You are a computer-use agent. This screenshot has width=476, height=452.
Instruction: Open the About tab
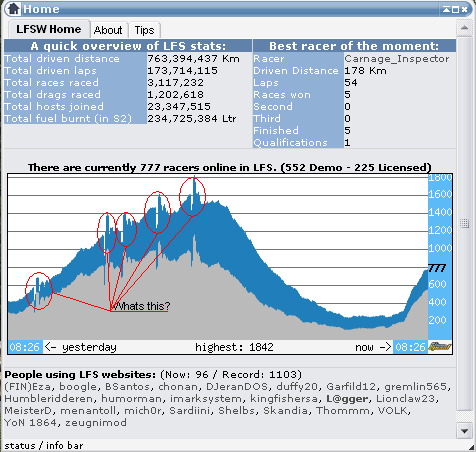click(108, 30)
